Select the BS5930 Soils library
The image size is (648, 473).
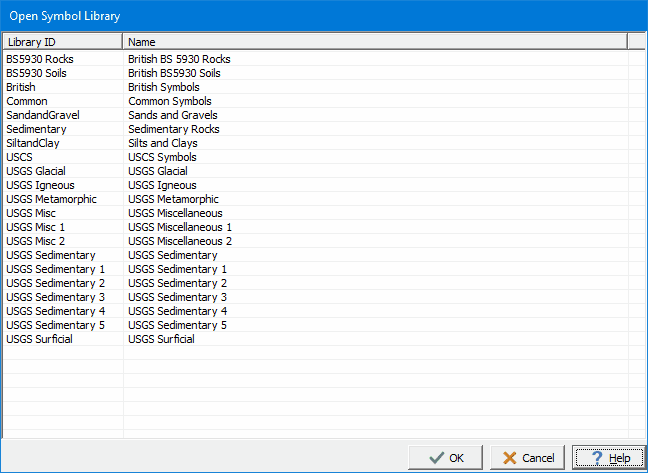[38, 73]
